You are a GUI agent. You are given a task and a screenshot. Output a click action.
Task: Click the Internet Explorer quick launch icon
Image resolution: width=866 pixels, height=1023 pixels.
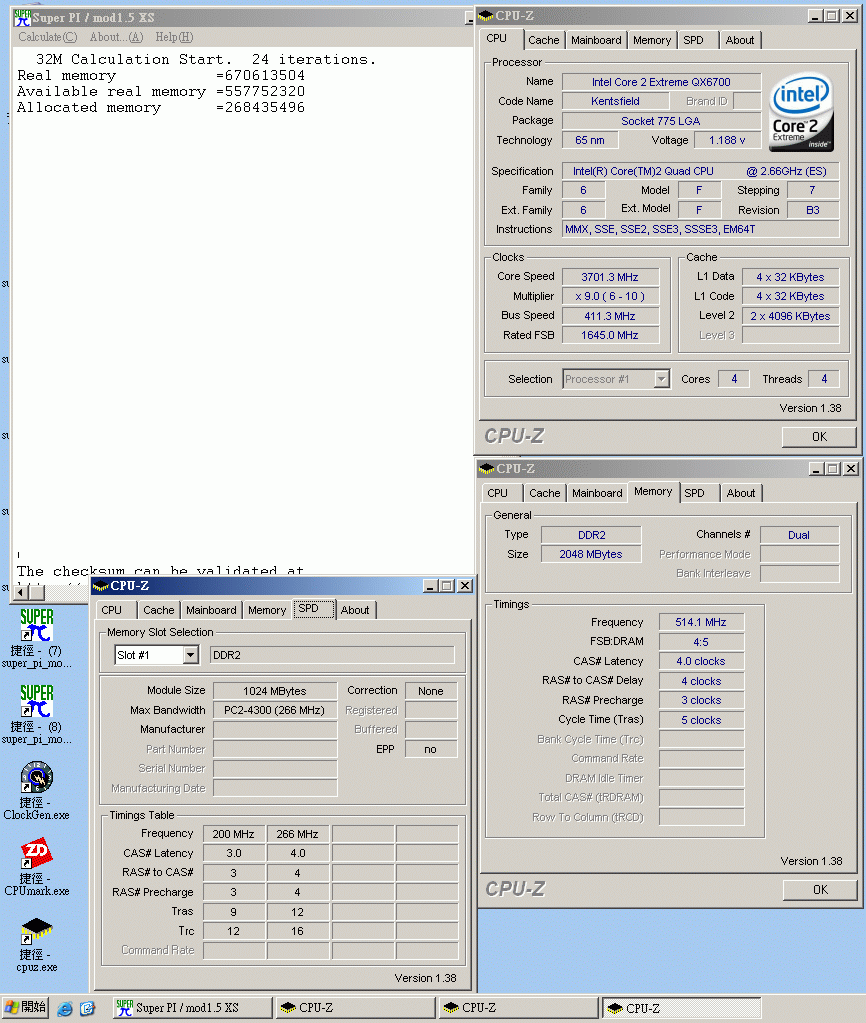(x=65, y=1009)
